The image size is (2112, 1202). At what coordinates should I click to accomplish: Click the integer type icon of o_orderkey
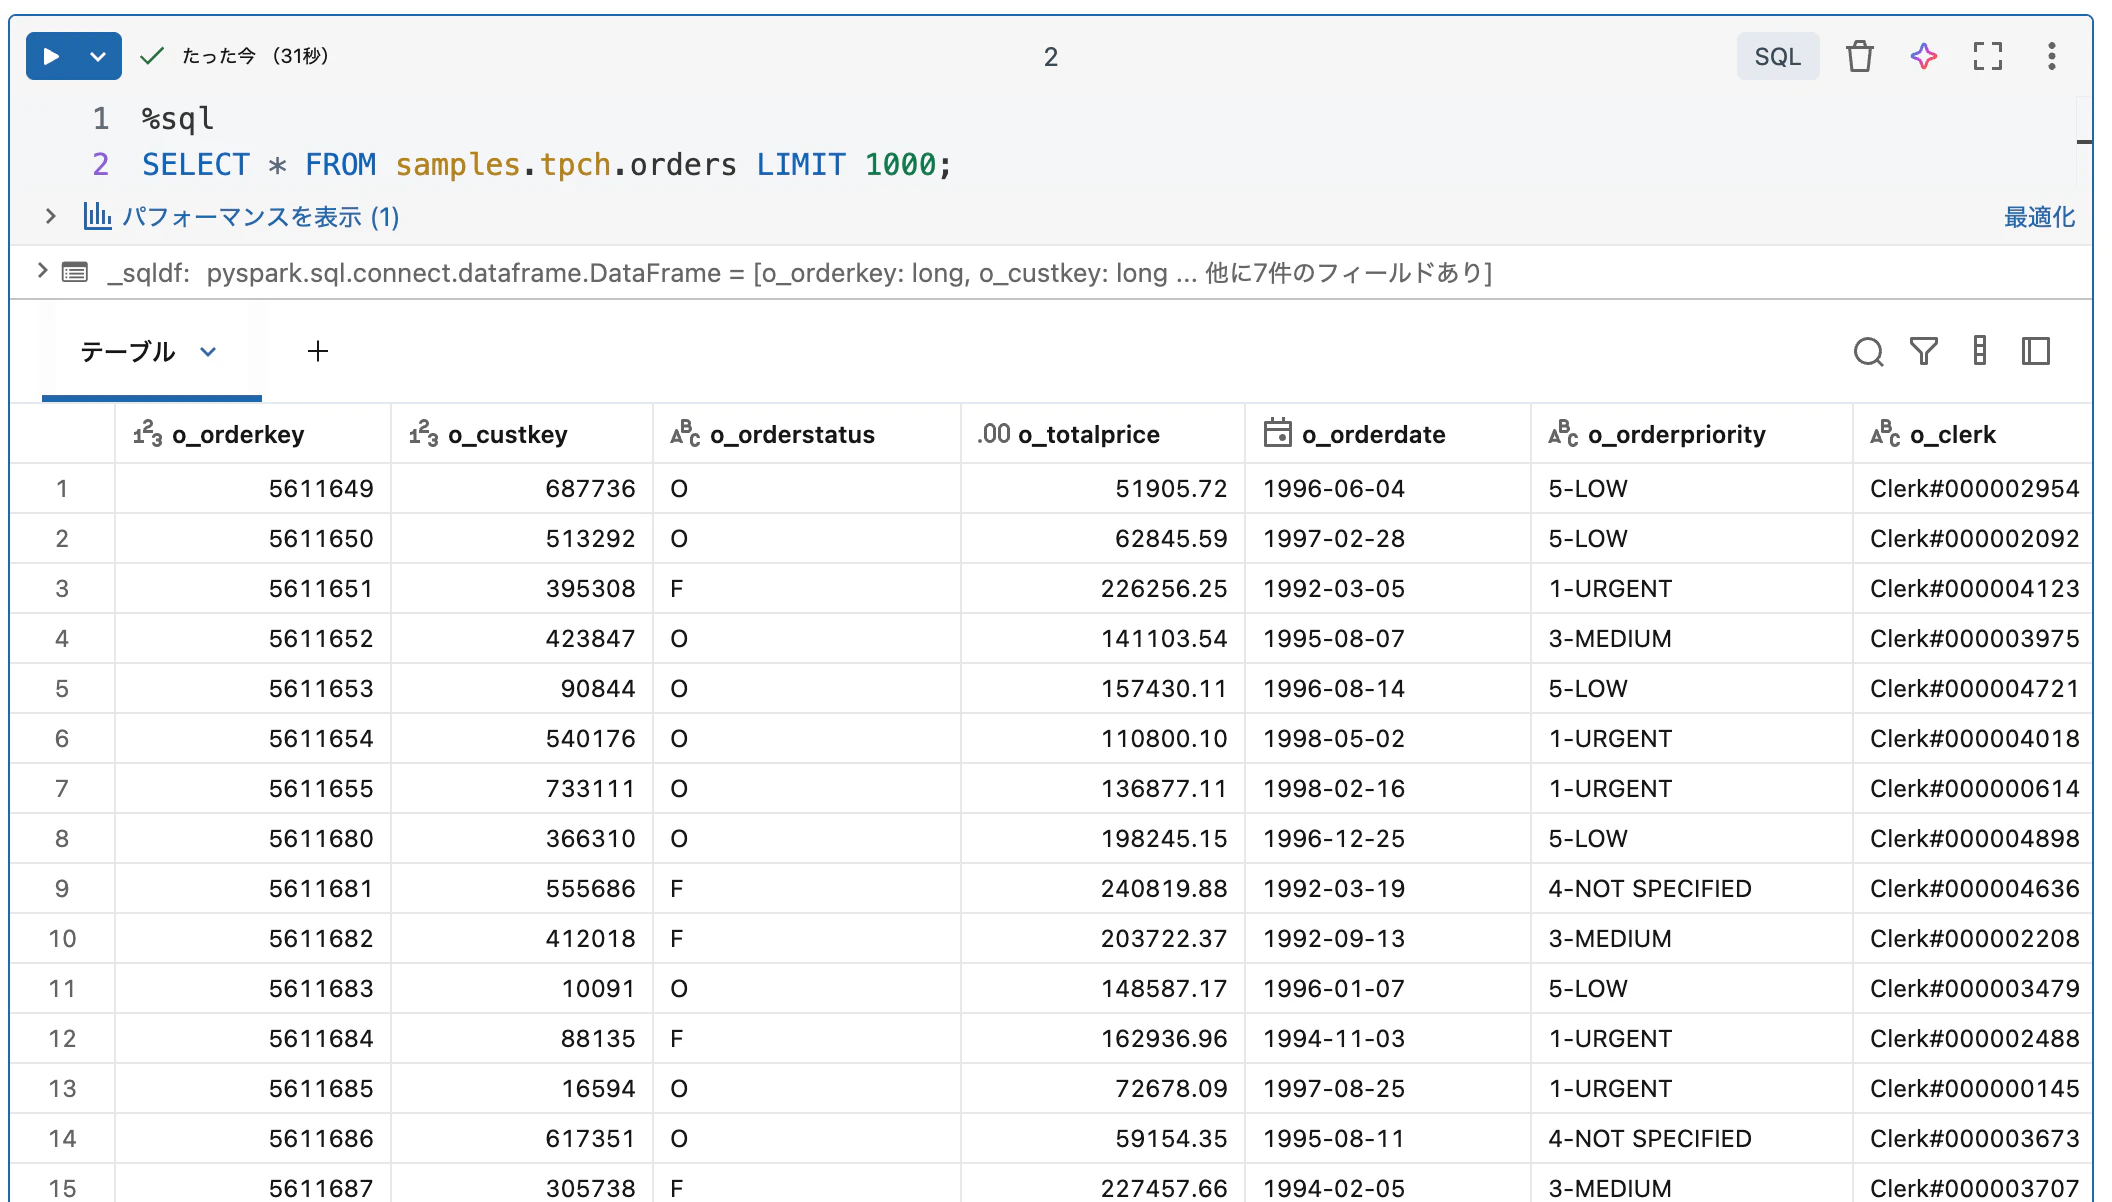(x=148, y=434)
